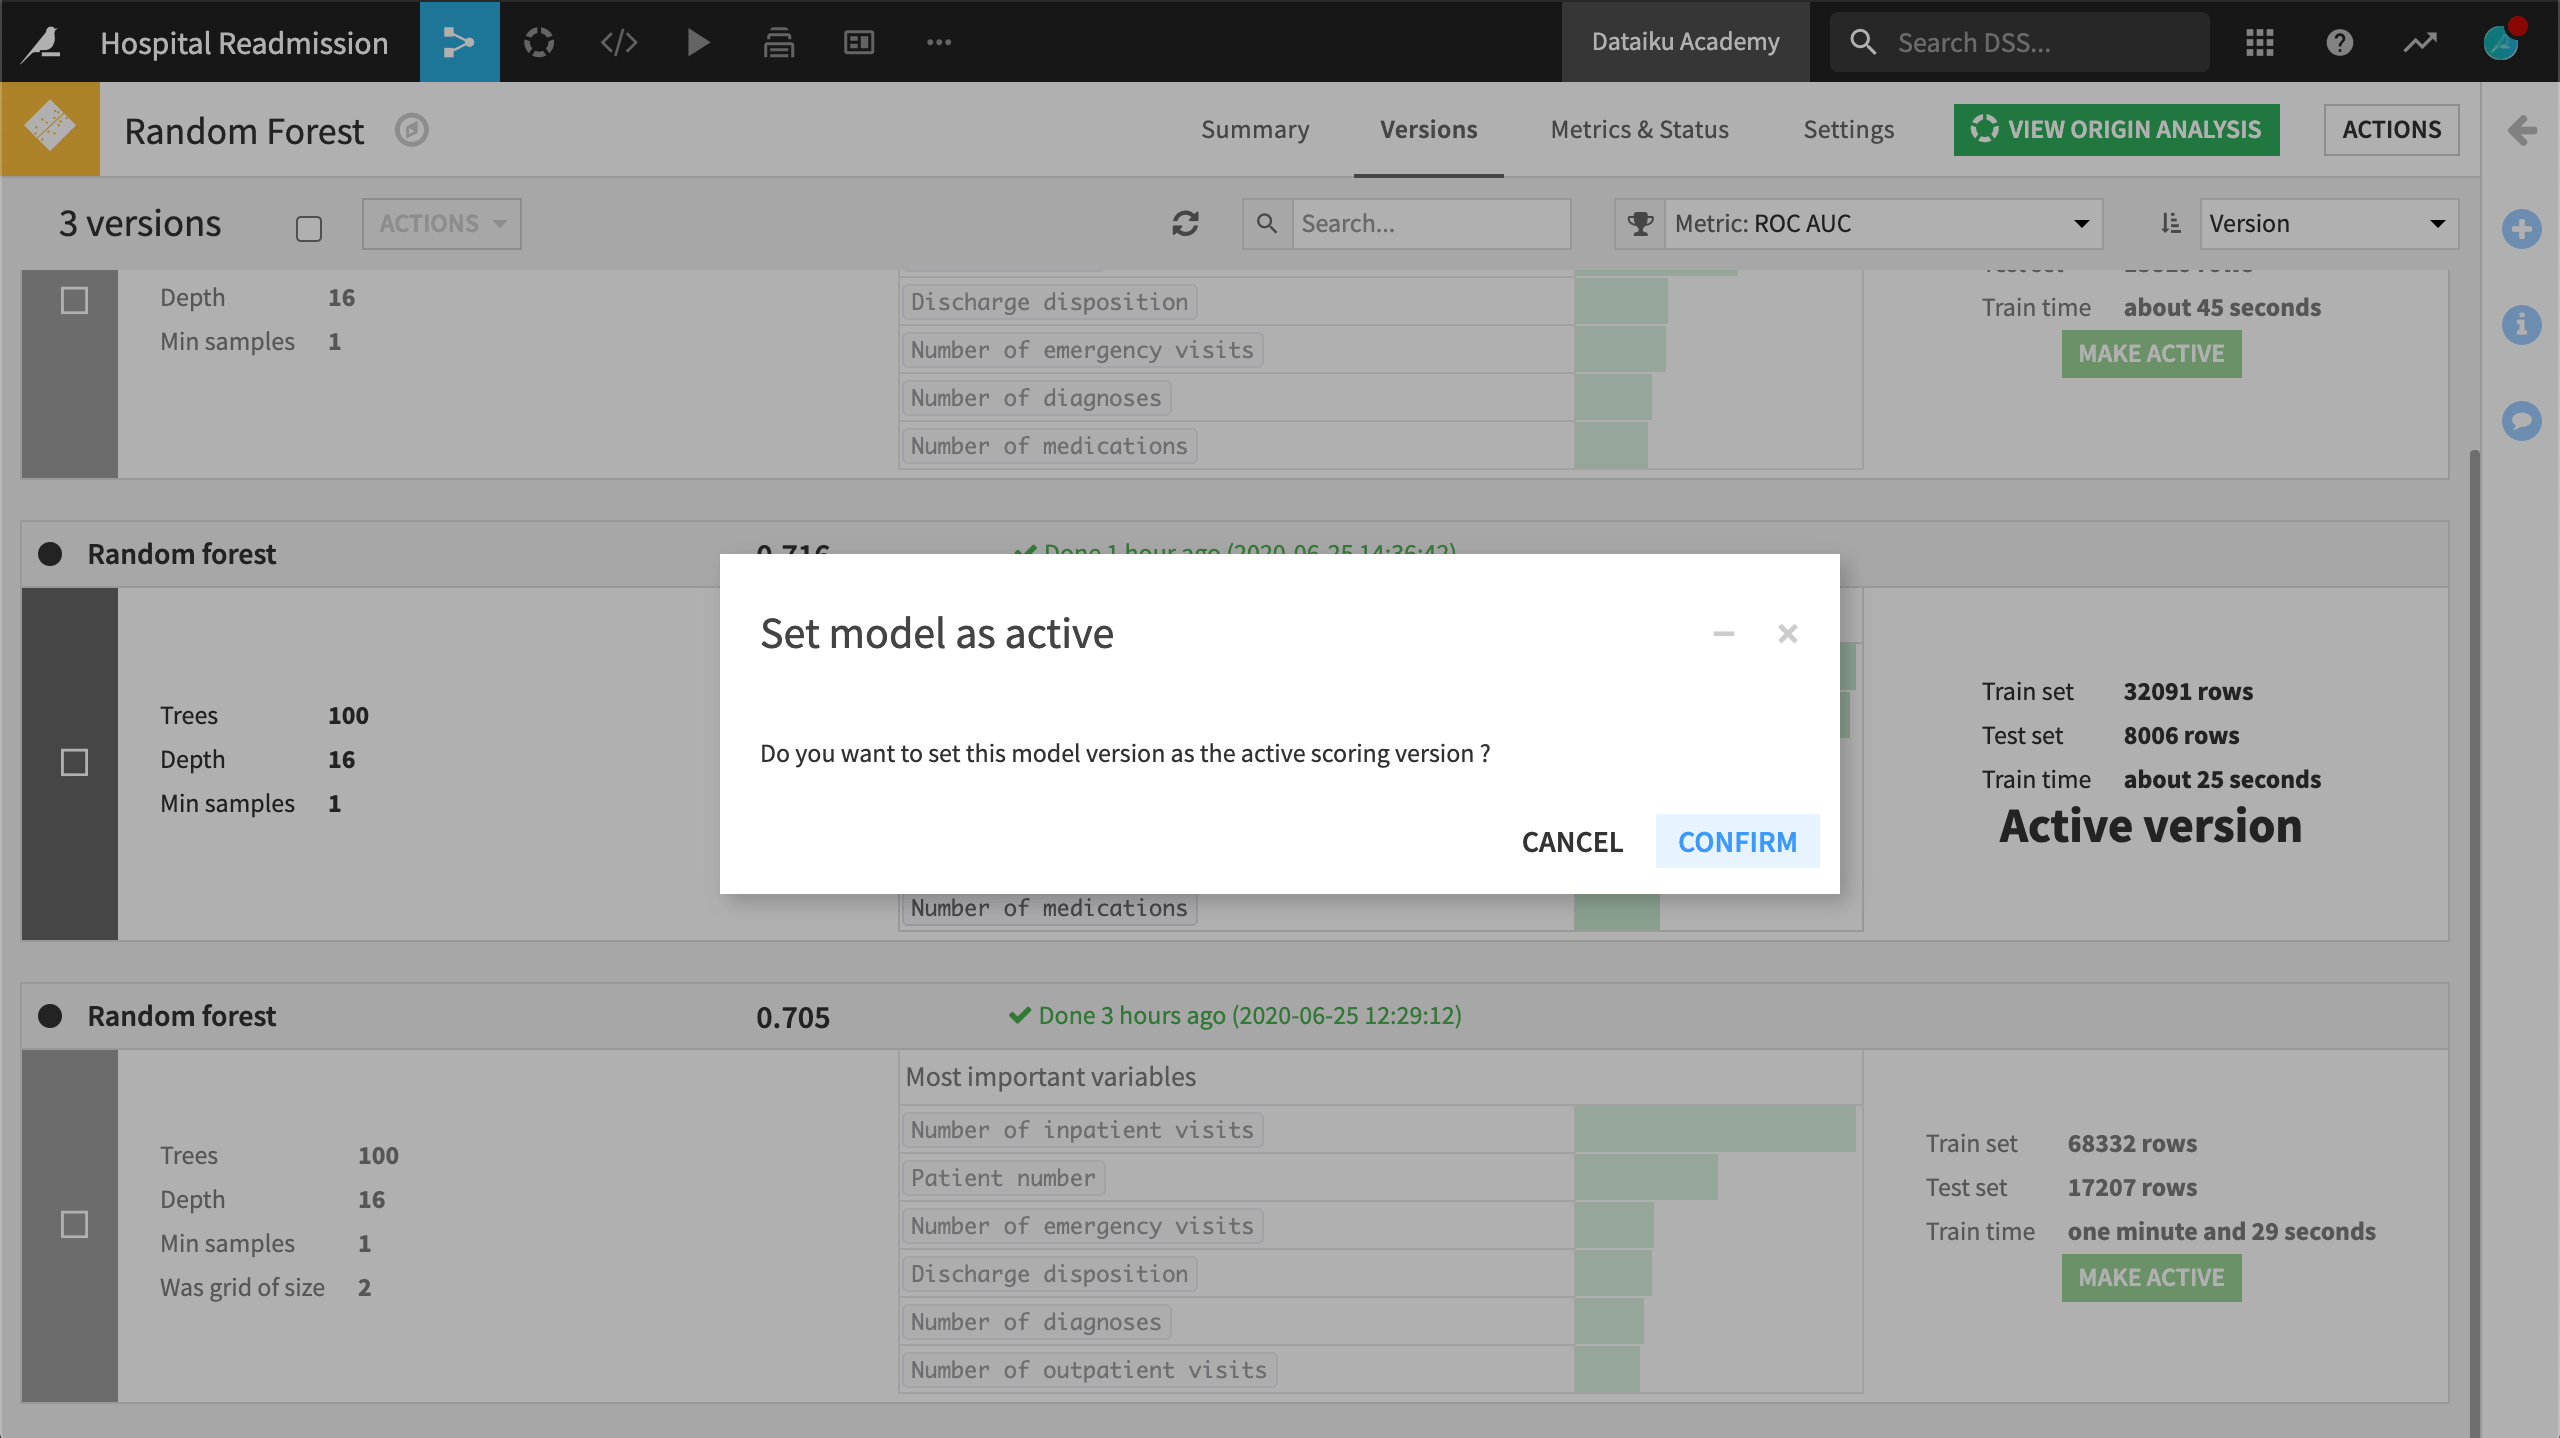Open the Metric: ROC AUC dropdown

point(1883,223)
